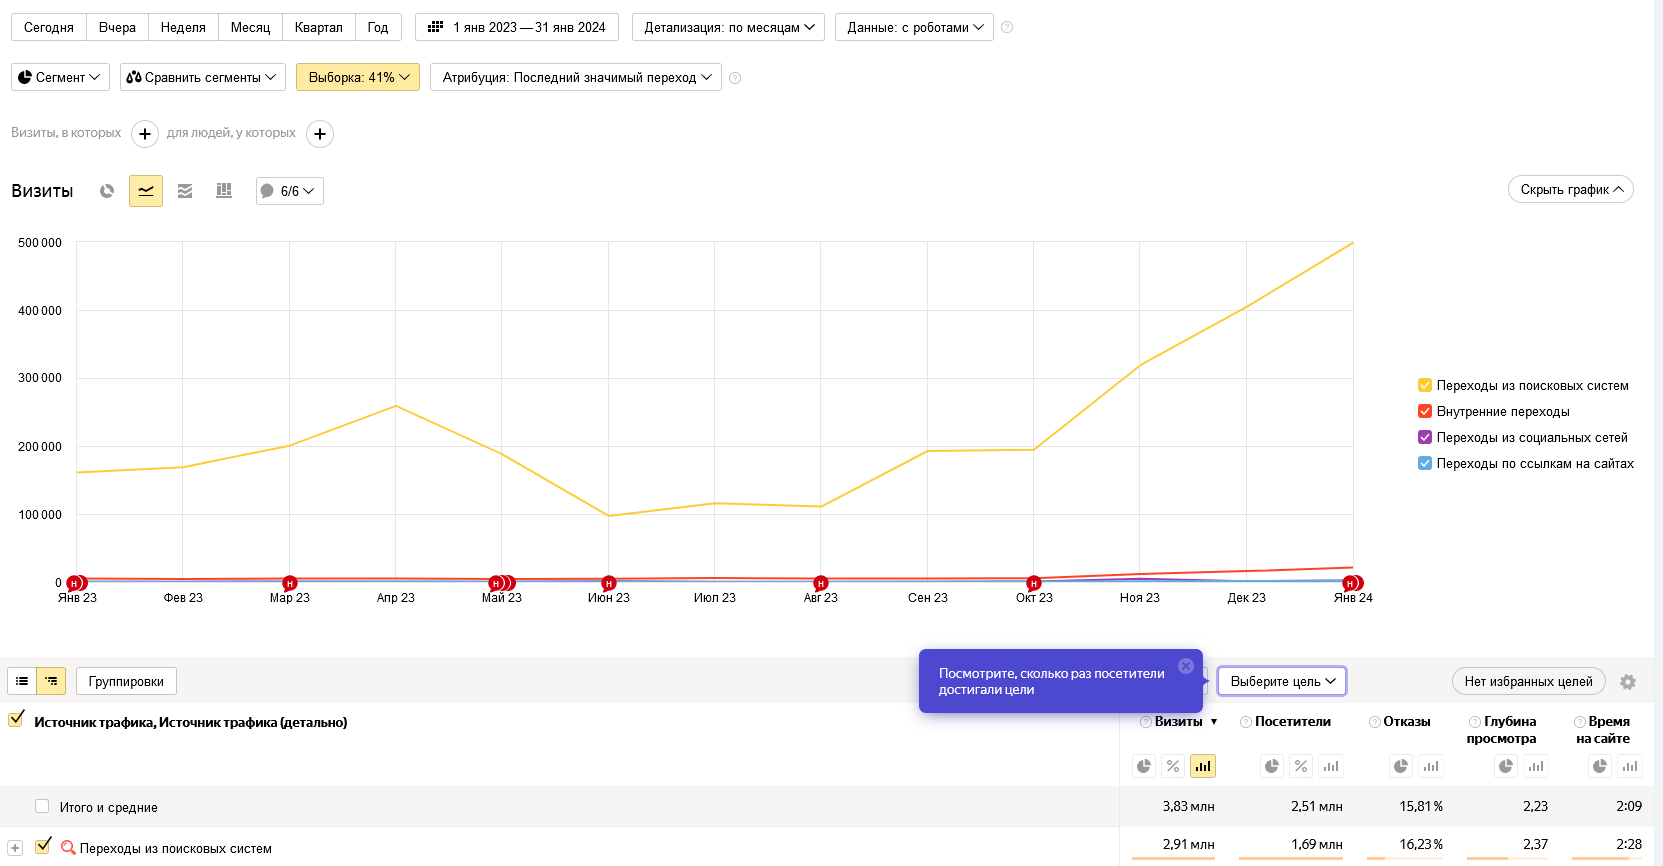Switch chart to pie chart view
Viewport: 1663px width, 866px height.
coord(107,191)
